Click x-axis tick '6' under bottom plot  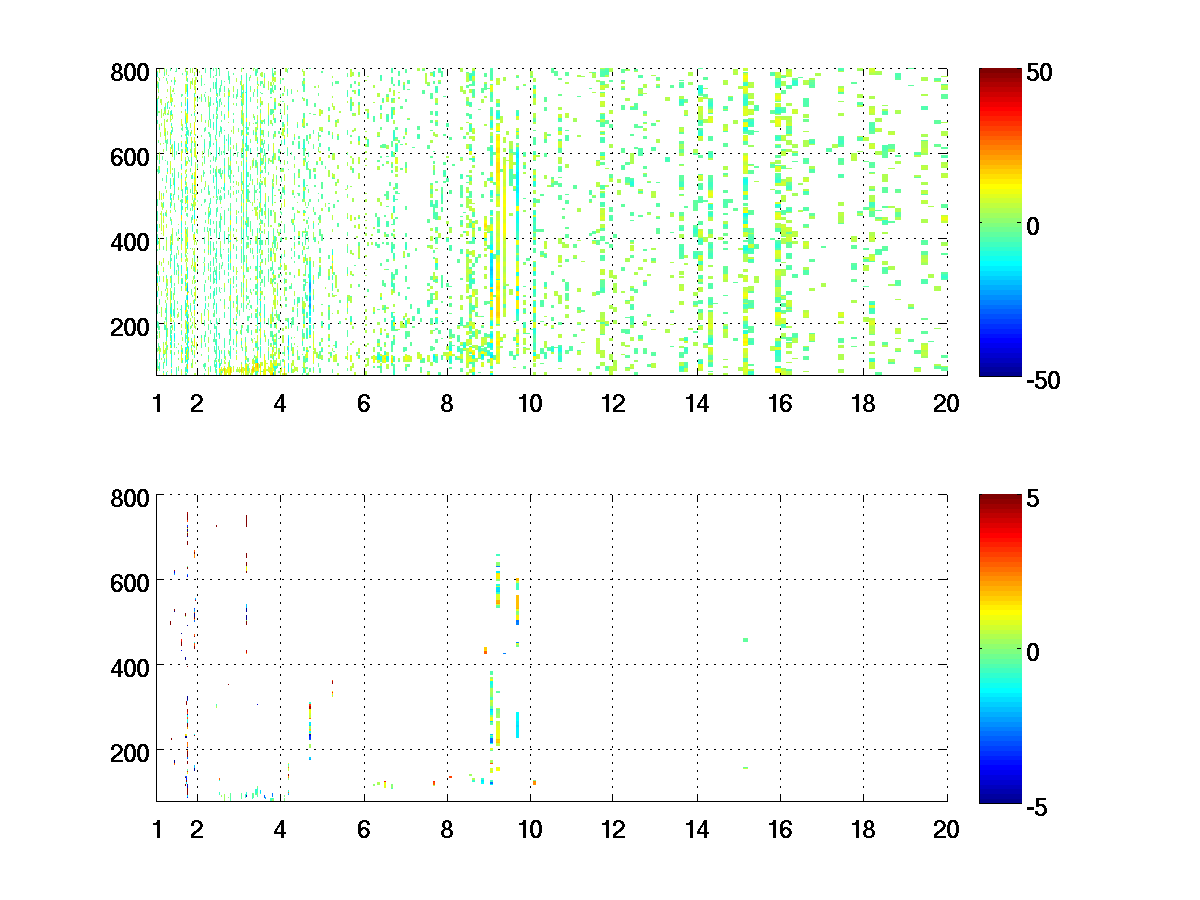coord(364,829)
